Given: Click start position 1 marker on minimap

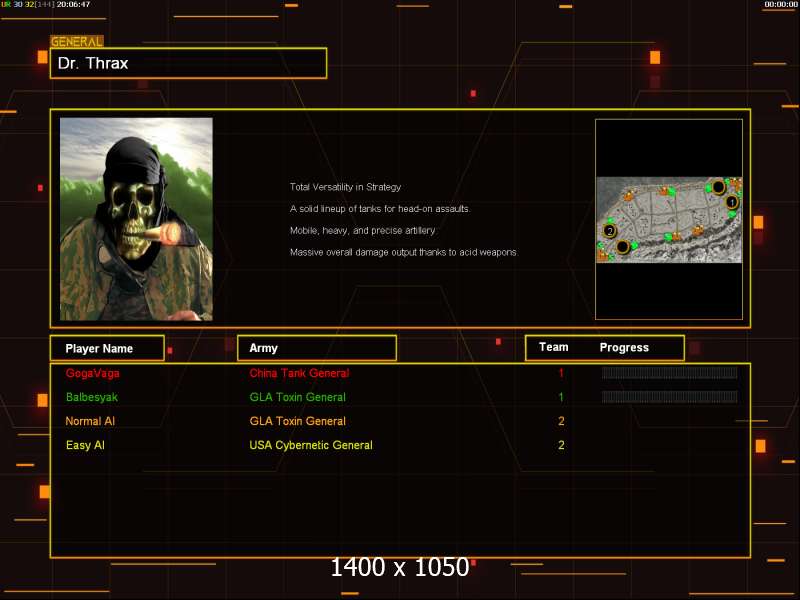Looking at the screenshot, I should point(731,202).
